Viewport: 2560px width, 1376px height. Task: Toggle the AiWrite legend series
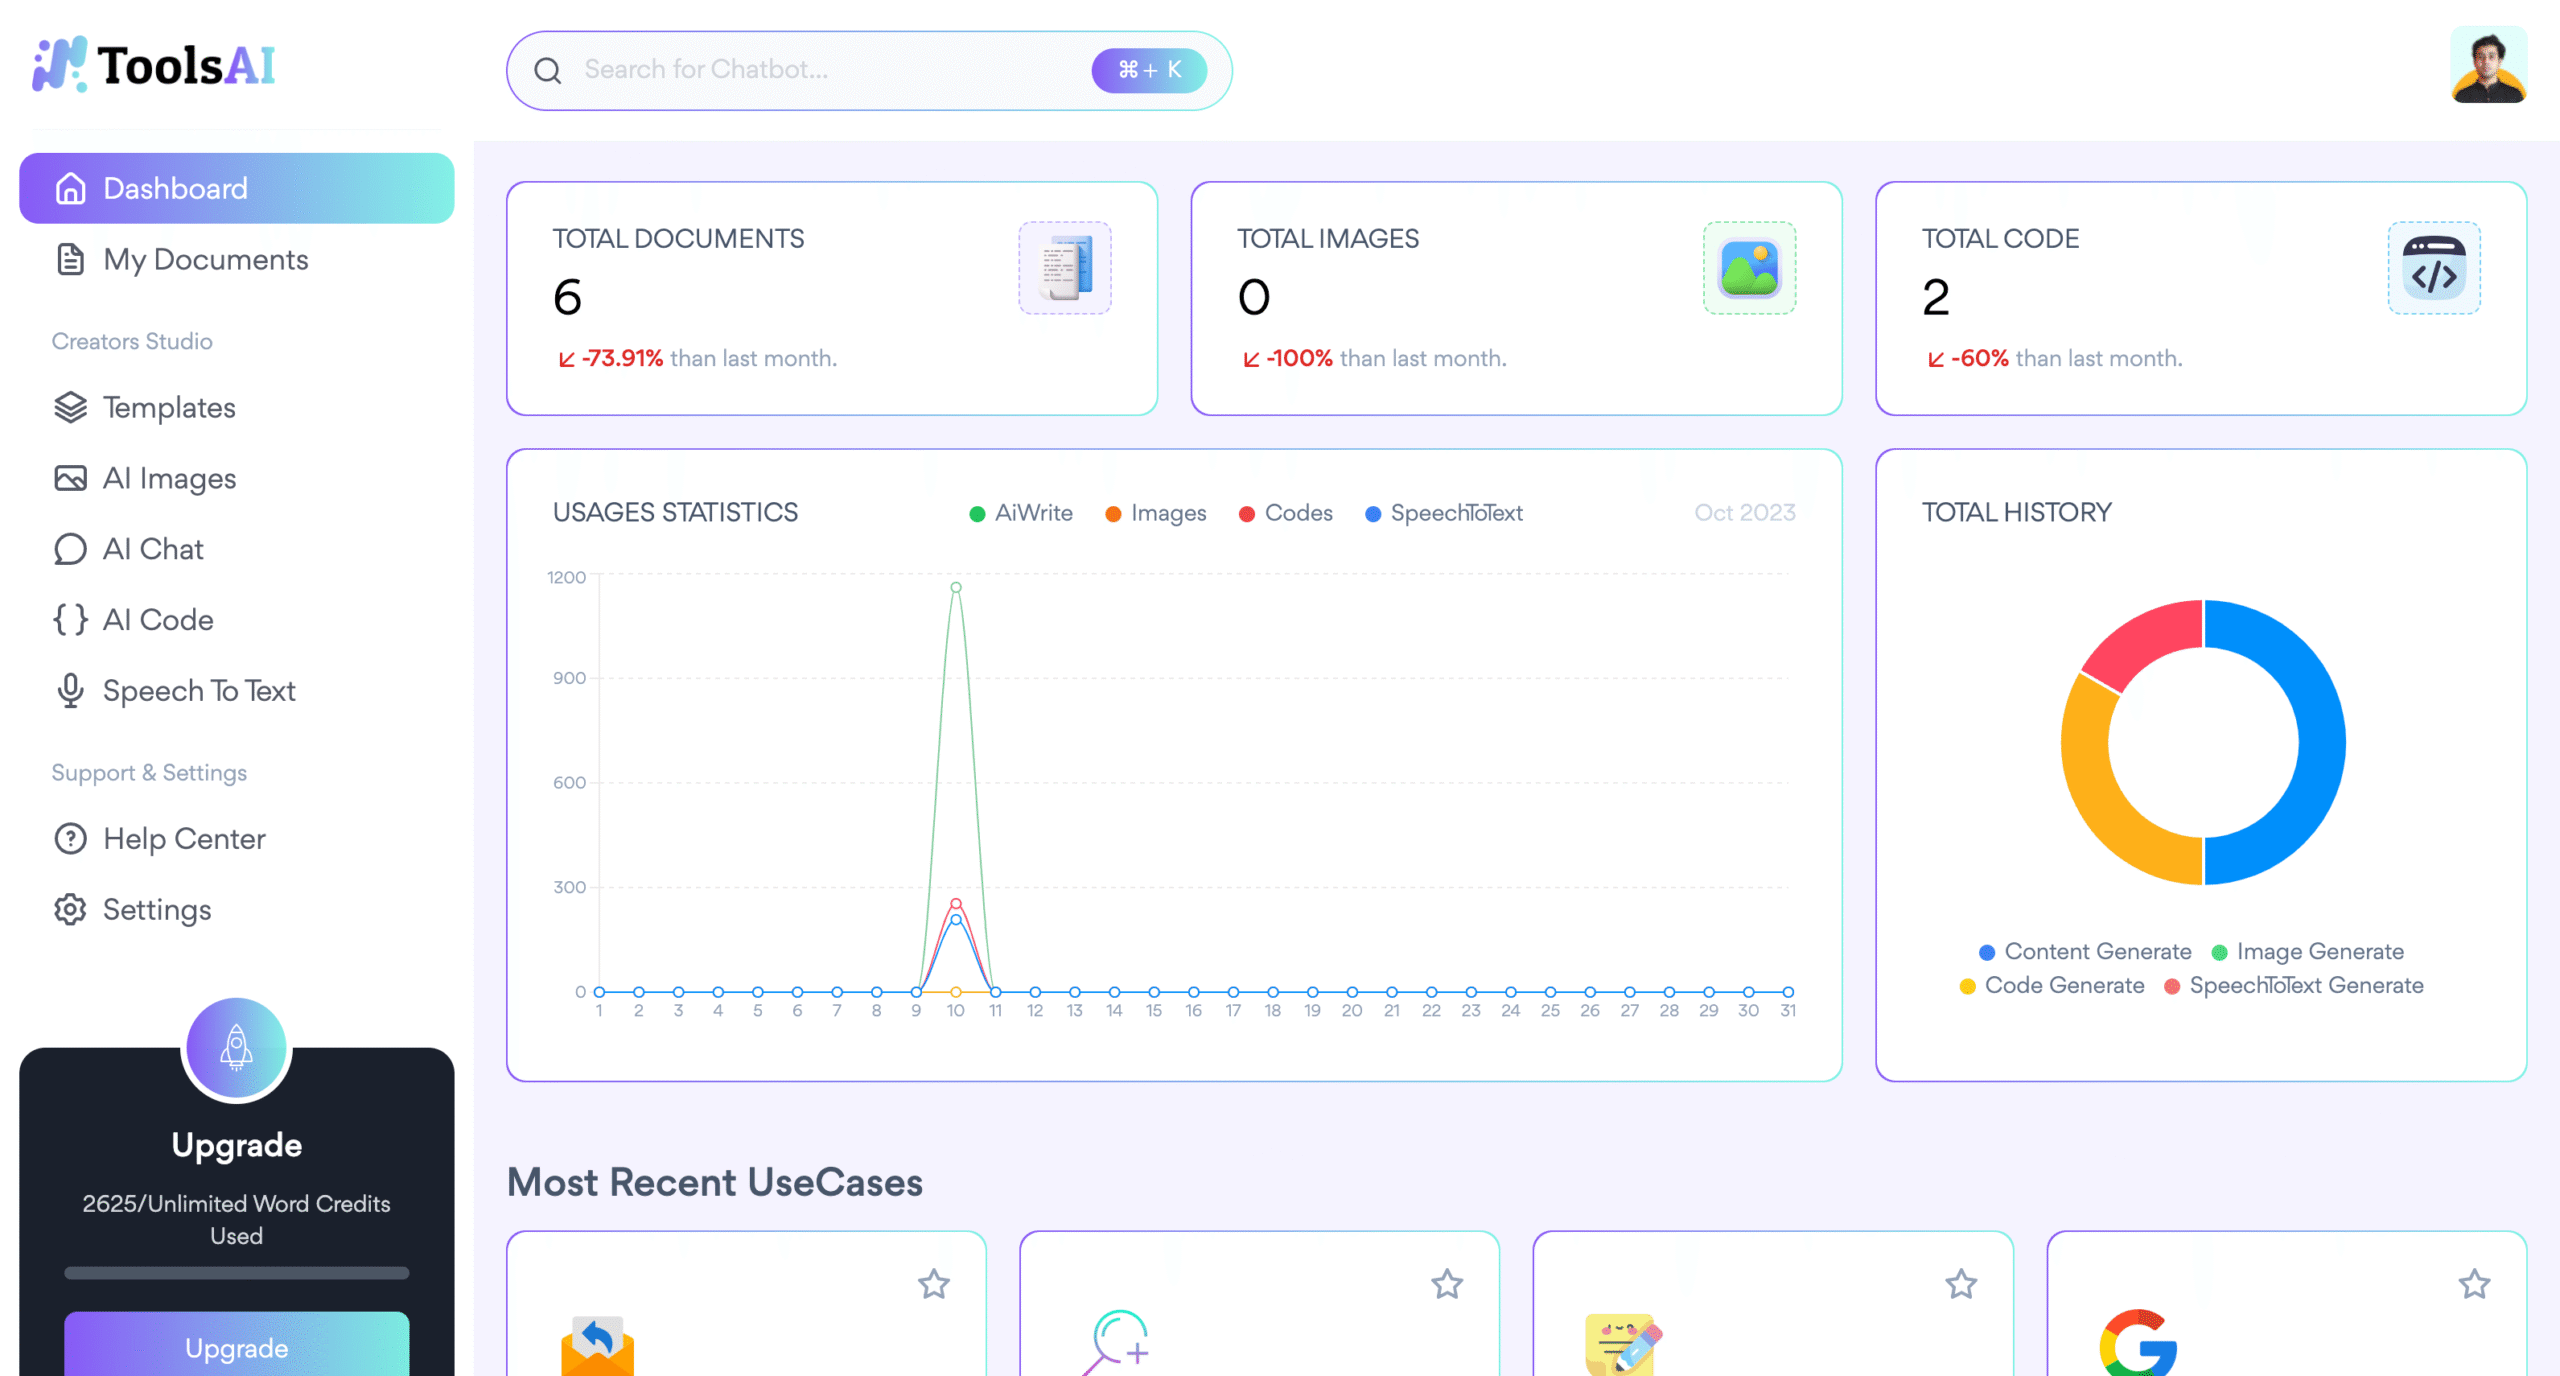(1021, 513)
